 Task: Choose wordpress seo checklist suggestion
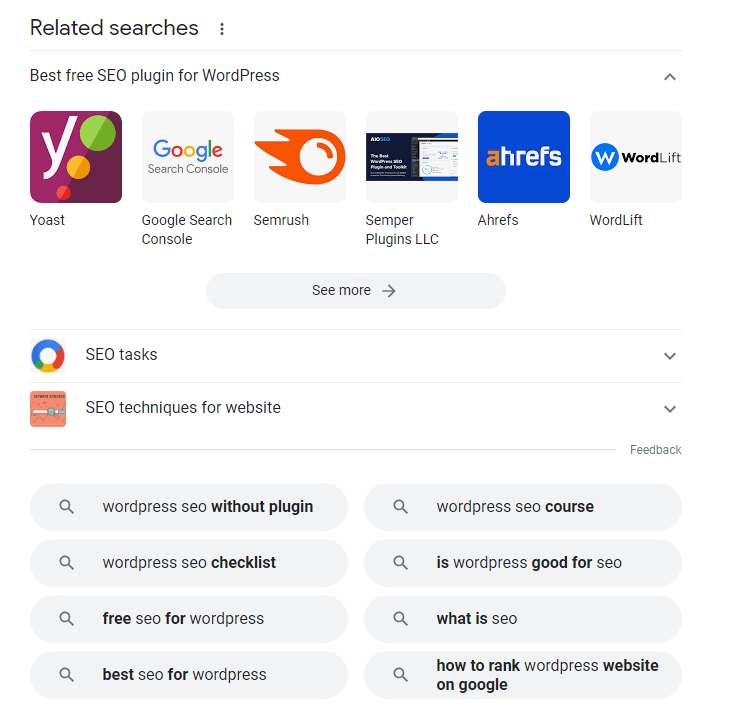pyautogui.click(x=189, y=563)
